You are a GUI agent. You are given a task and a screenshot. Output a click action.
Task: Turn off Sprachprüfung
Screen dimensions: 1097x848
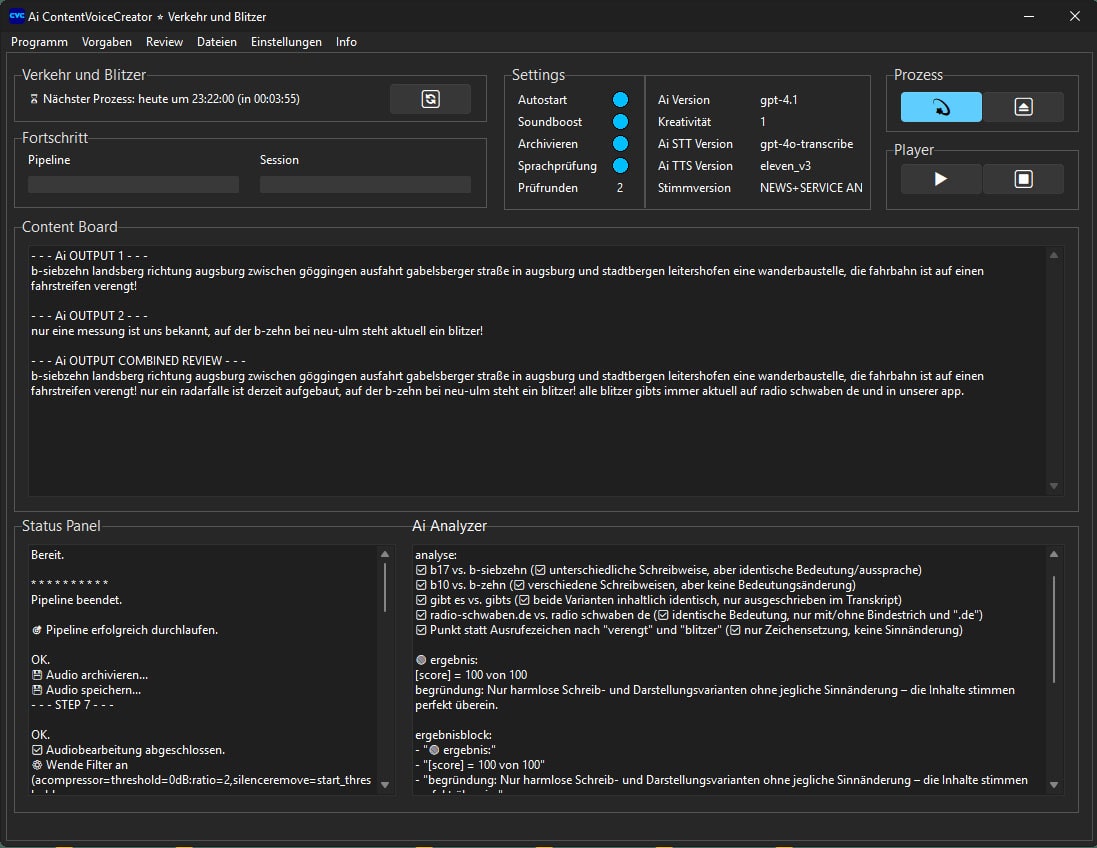(620, 165)
